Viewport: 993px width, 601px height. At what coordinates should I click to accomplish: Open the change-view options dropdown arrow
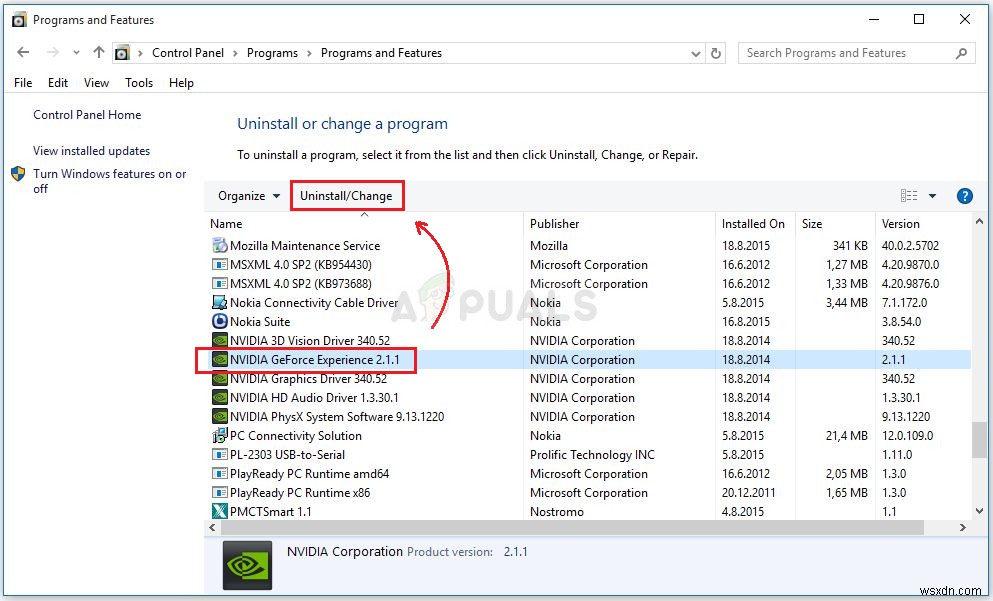(933, 196)
